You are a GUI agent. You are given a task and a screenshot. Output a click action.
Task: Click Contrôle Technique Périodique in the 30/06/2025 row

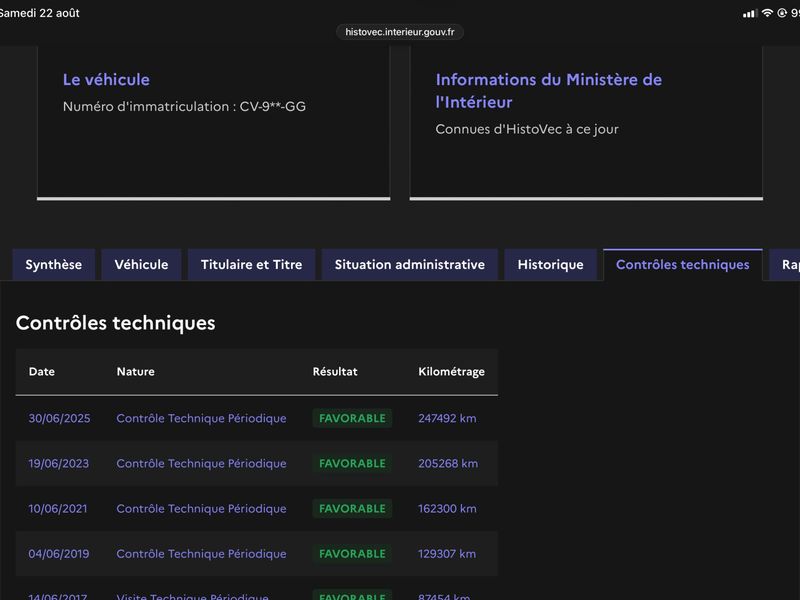pyautogui.click(x=202, y=418)
